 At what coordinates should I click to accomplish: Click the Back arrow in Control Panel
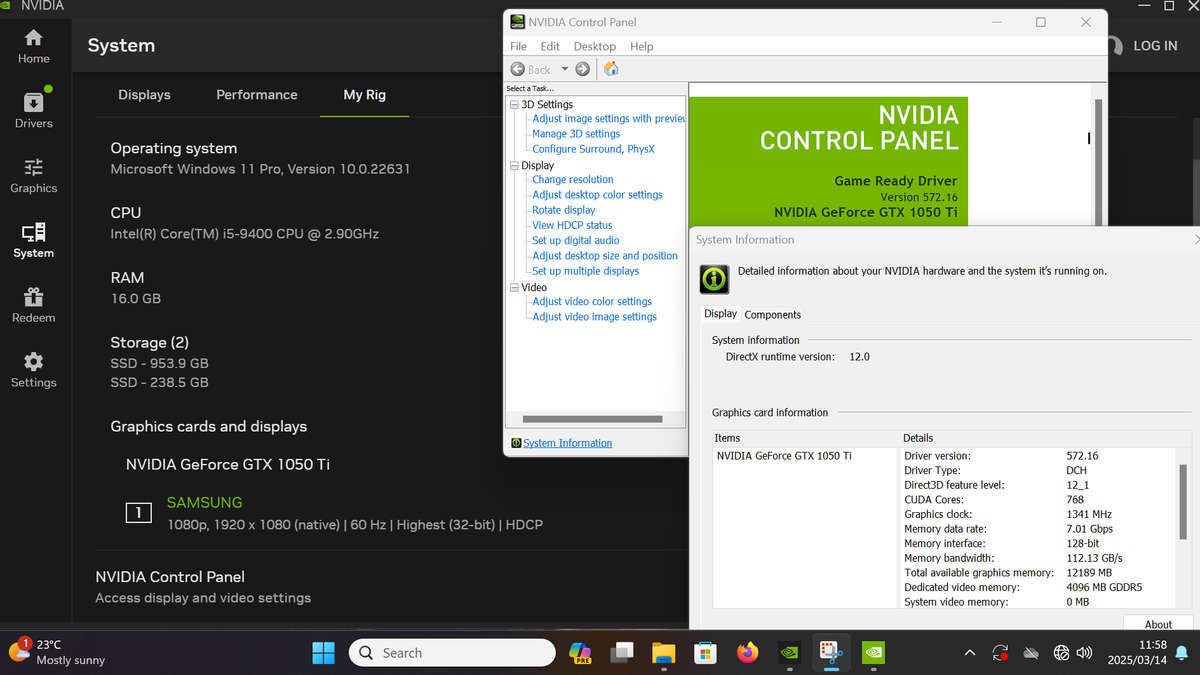tap(530, 69)
